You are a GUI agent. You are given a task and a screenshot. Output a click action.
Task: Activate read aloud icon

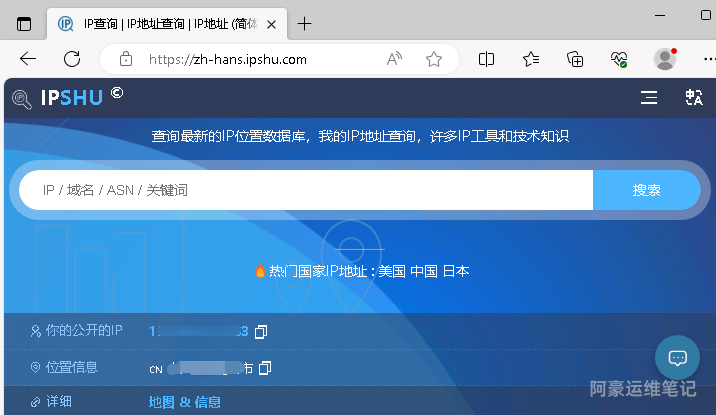tap(394, 59)
